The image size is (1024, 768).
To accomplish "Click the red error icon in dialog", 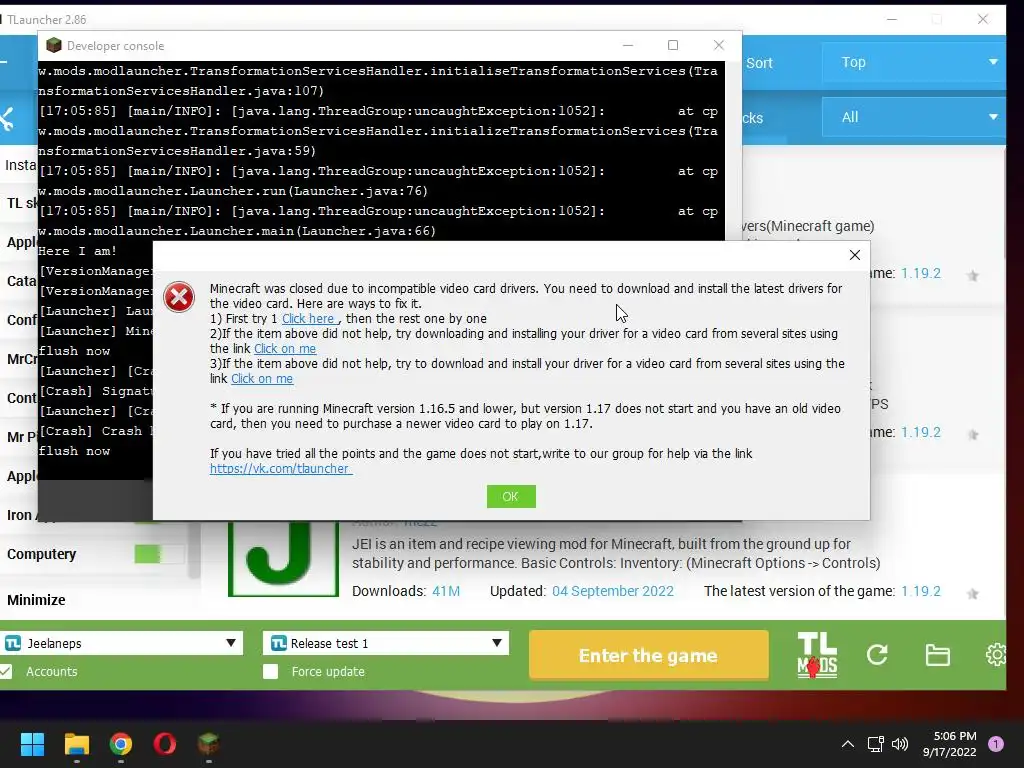I will point(179,298).
